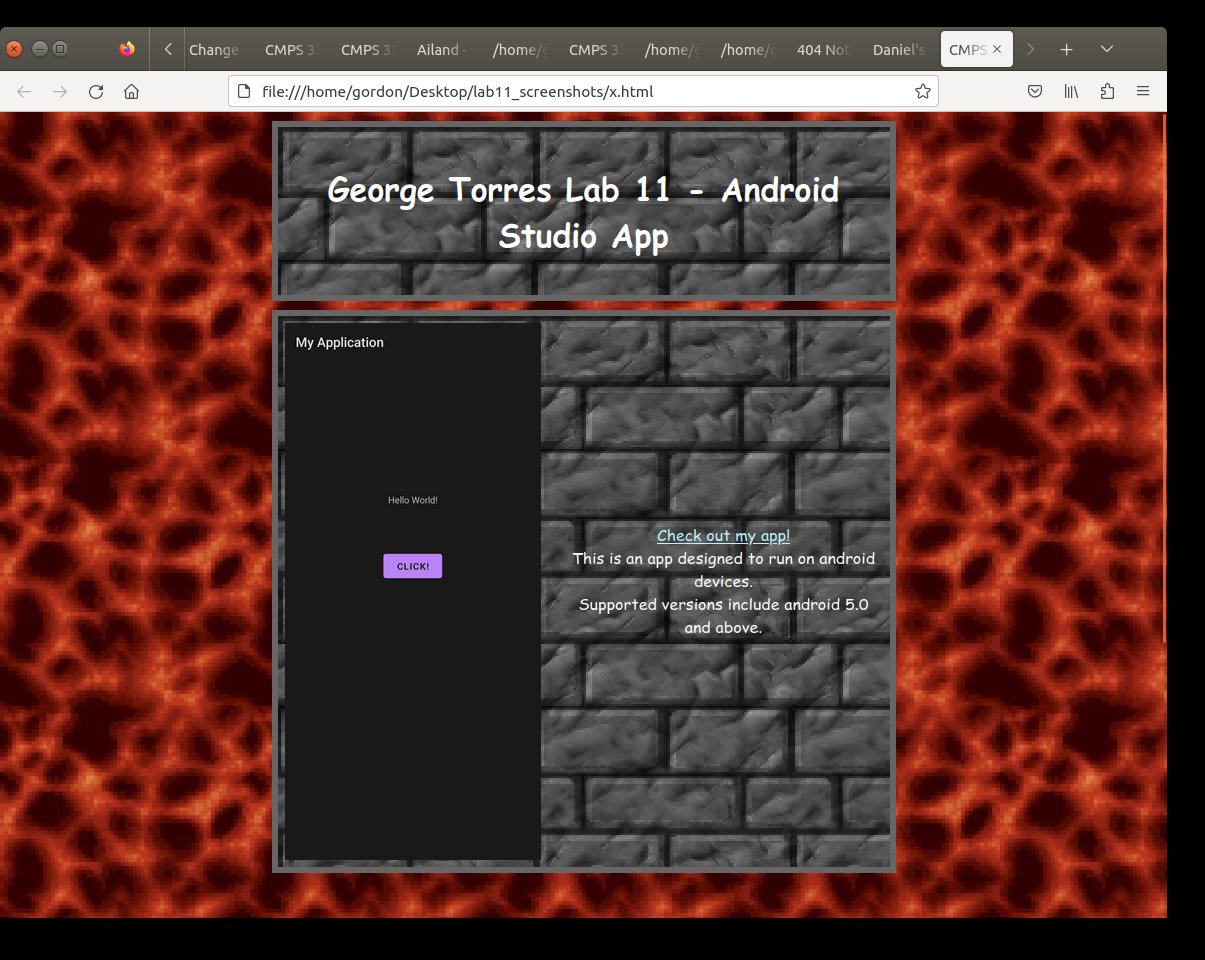This screenshot has height=960, width=1205.
Task: Click the address bar showing x.html
Action: pos(580,92)
